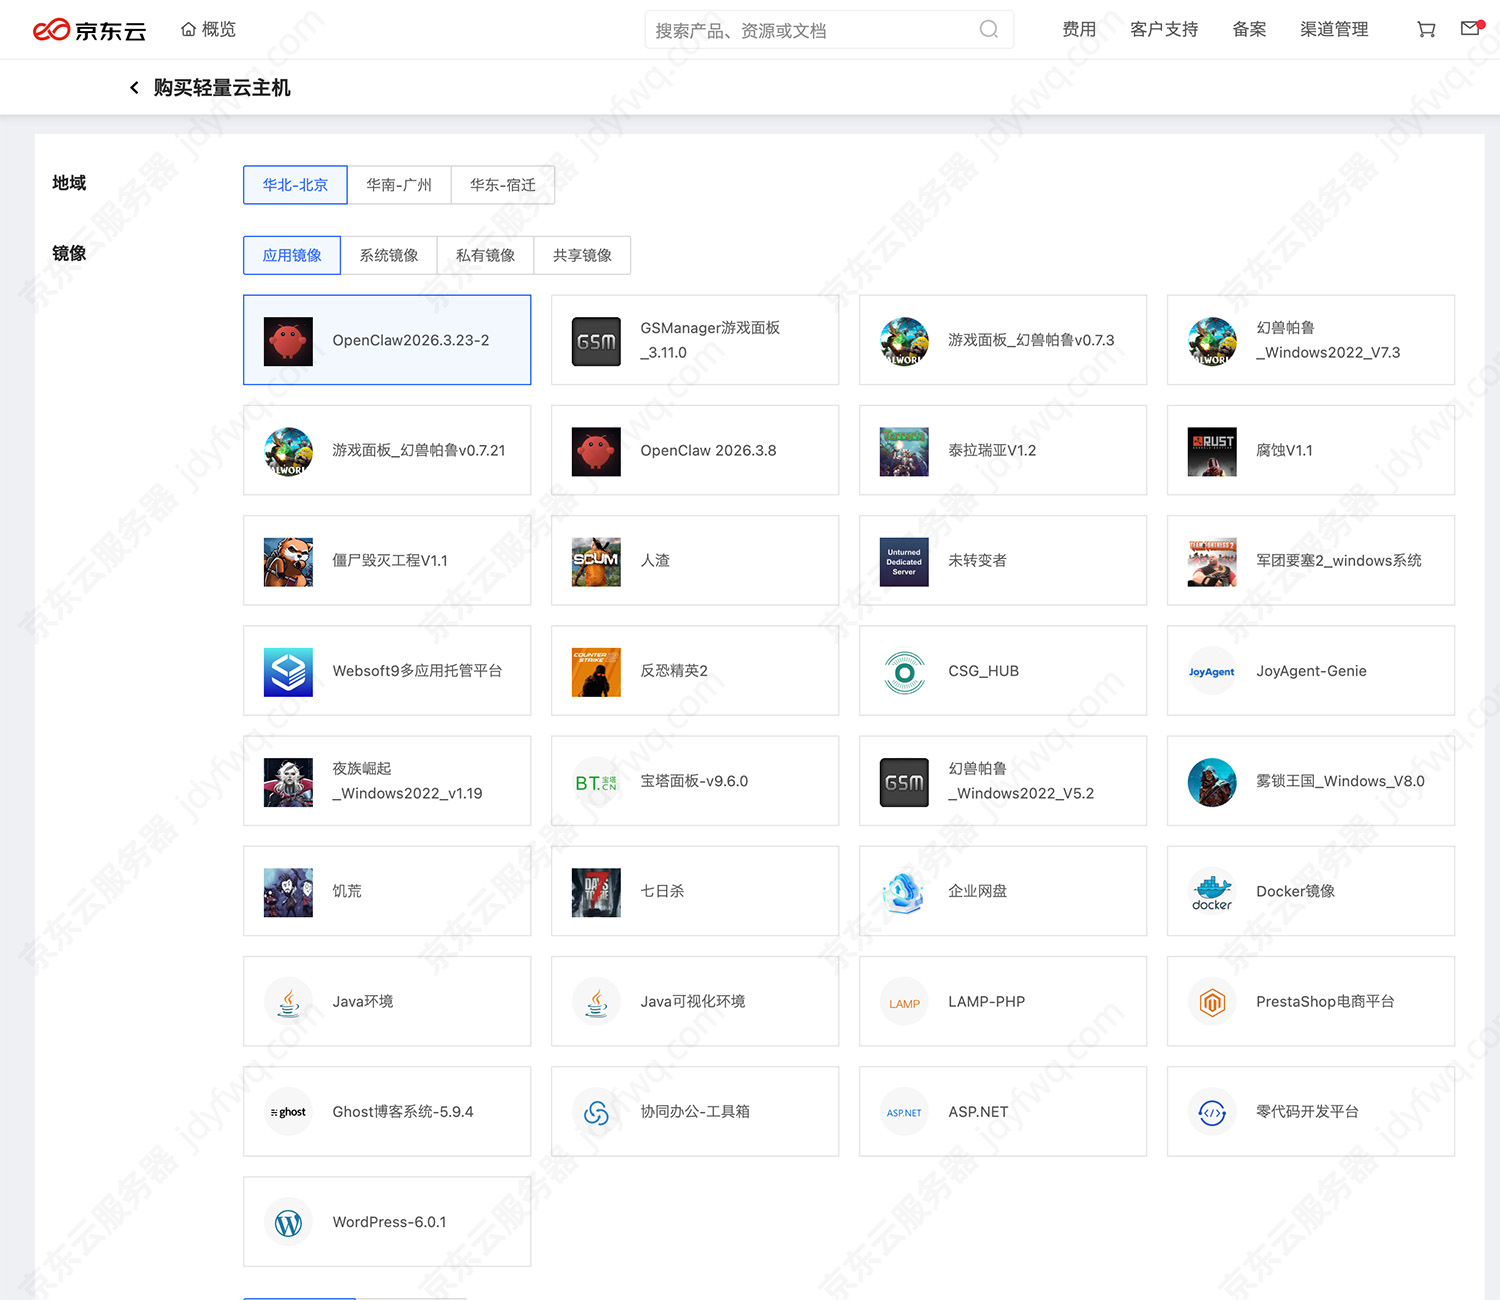Select the WordPress-6.0.1 image icon
Image resolution: width=1500 pixels, height=1300 pixels.
coord(288,1222)
